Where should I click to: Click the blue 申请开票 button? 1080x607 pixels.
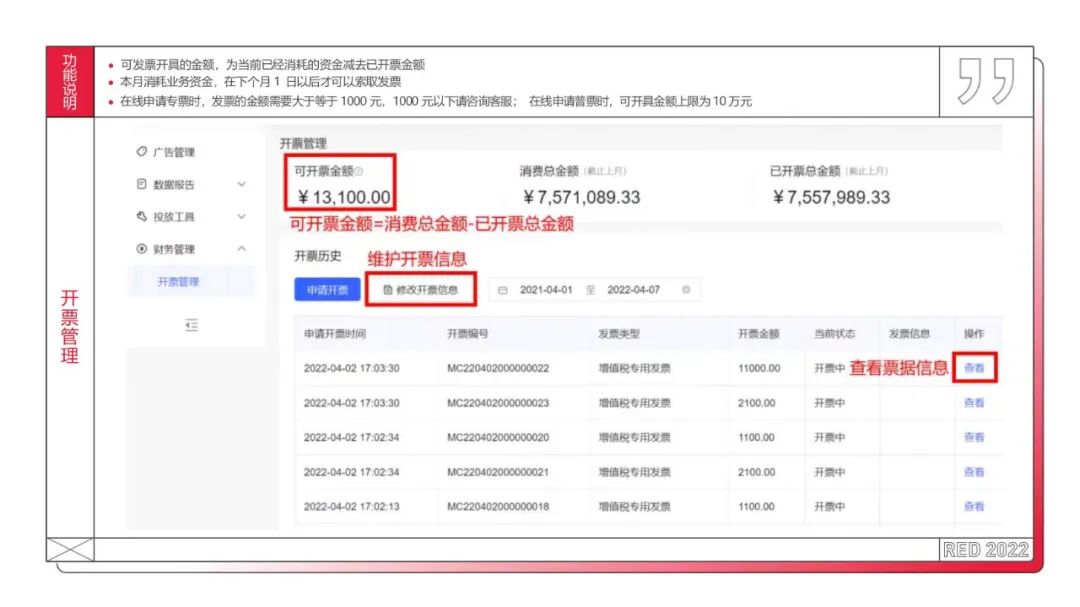click(327, 289)
